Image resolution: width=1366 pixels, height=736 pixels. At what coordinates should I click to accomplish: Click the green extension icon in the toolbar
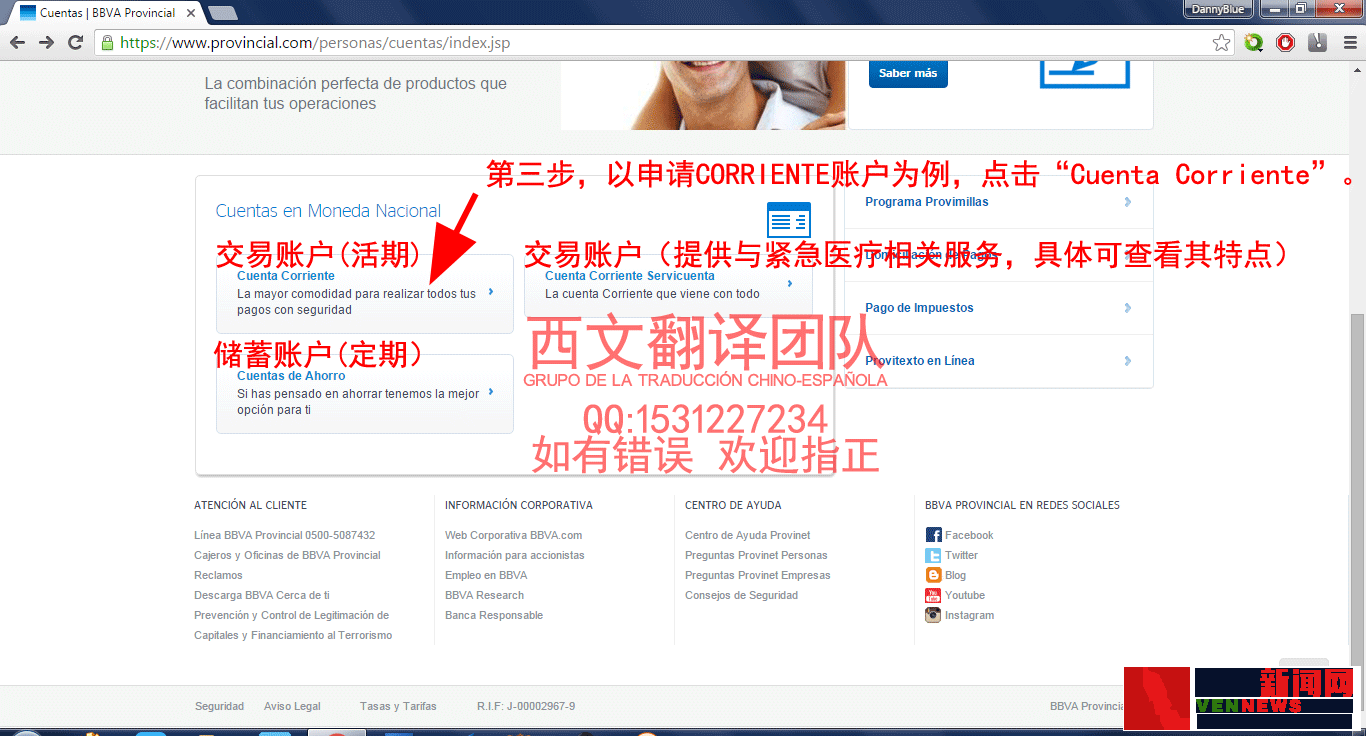pyautogui.click(x=1253, y=43)
